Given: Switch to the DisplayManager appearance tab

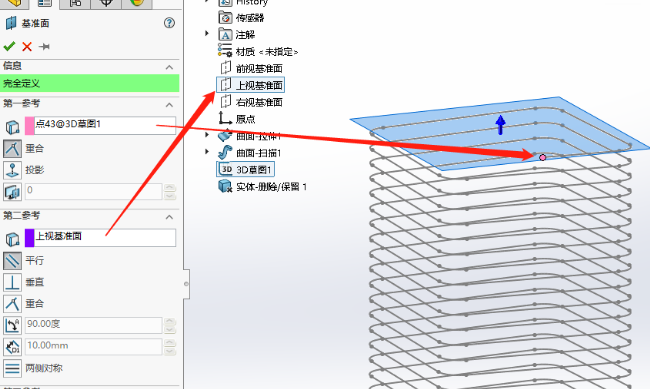Looking at the screenshot, I should tap(137, 3).
